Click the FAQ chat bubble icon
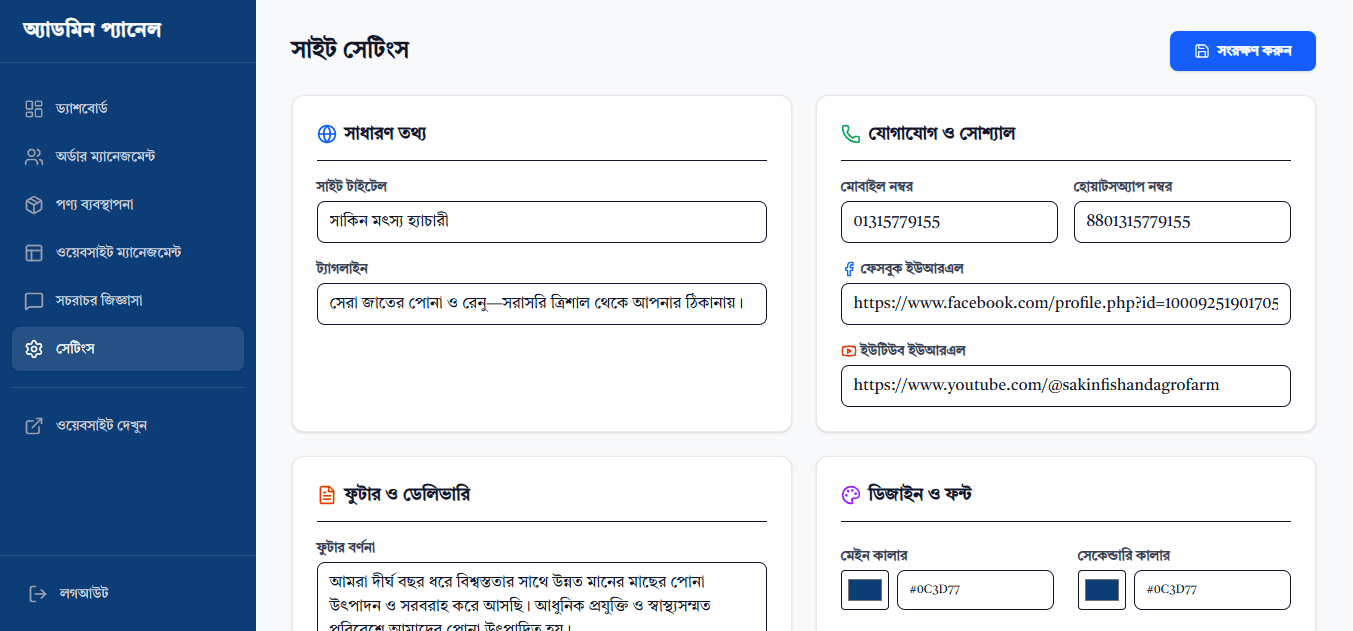This screenshot has width=1353, height=631. (x=34, y=300)
